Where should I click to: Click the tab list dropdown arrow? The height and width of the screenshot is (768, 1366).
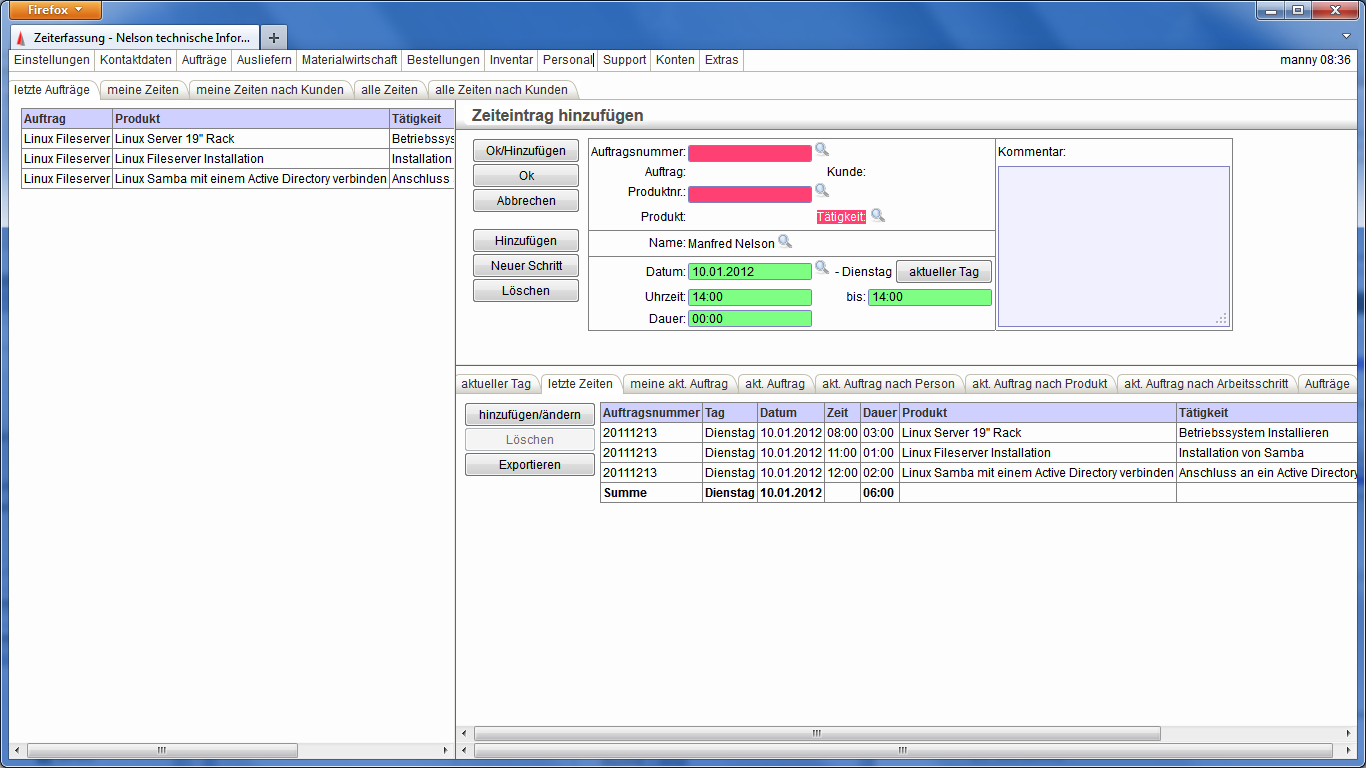pos(1346,36)
